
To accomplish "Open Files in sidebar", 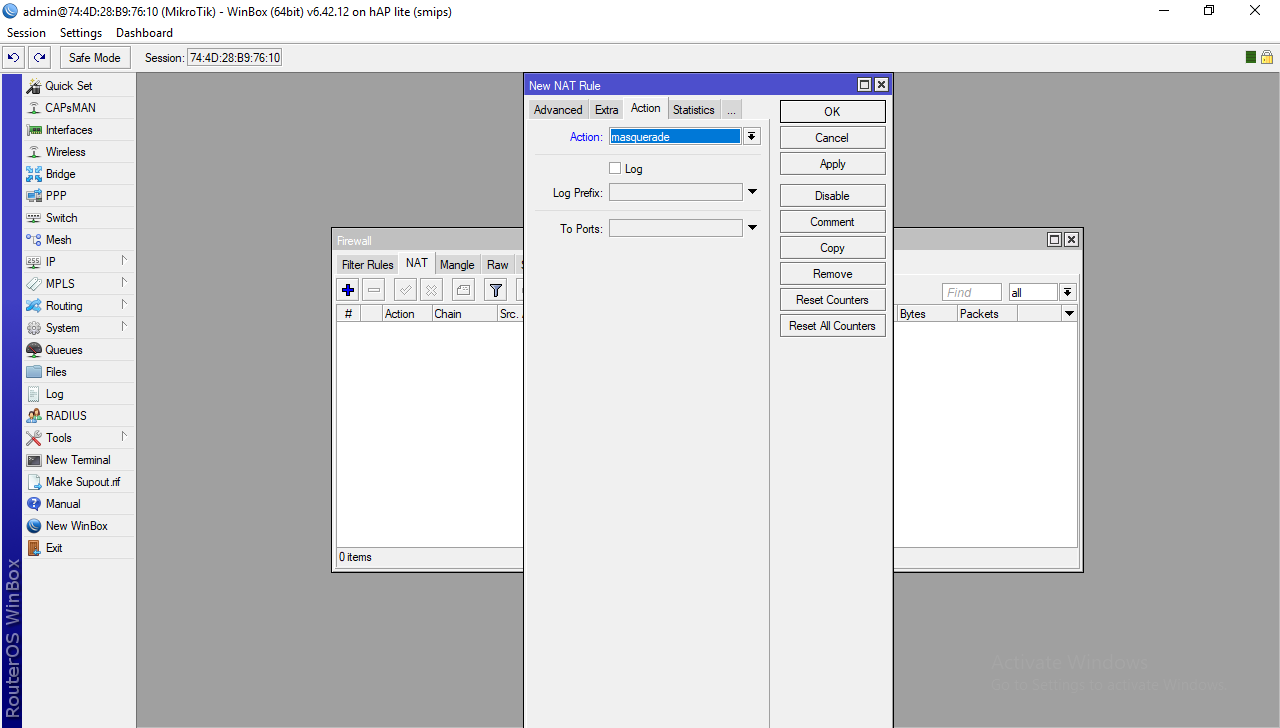I will [79, 372].
